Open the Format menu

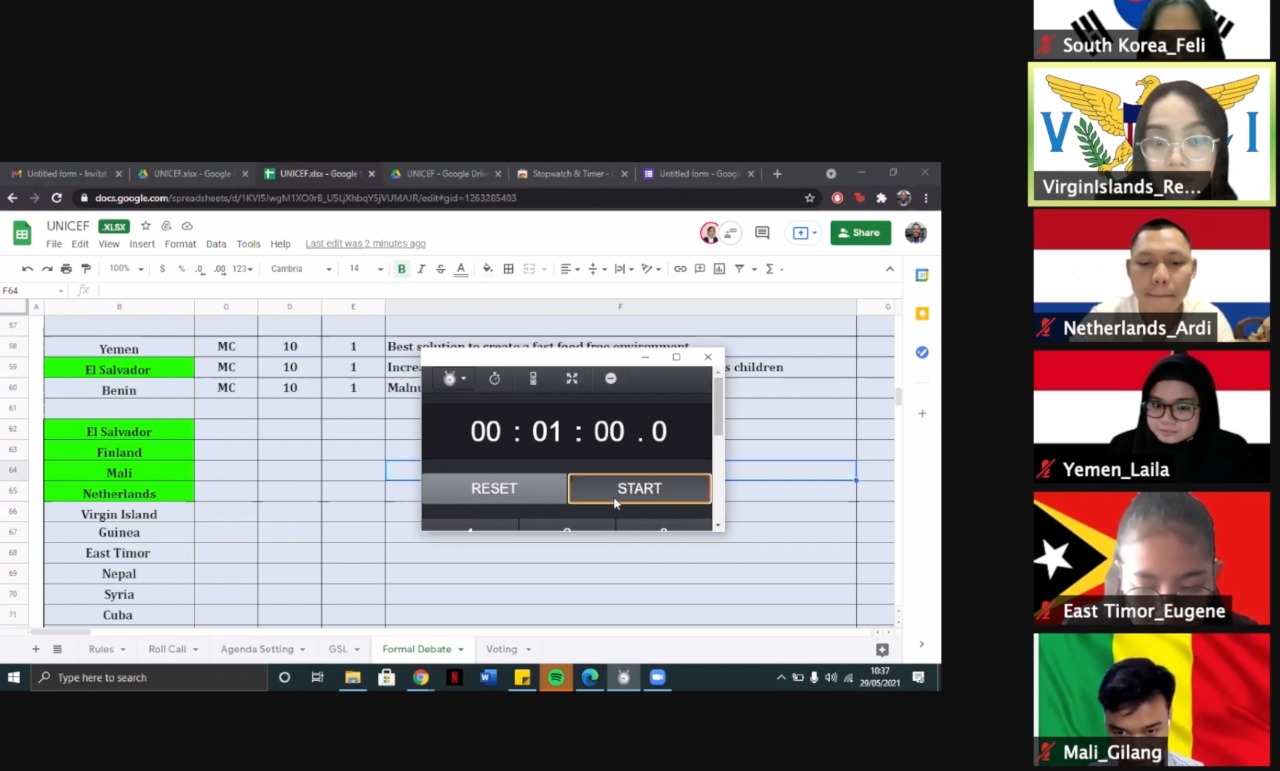[x=180, y=244]
